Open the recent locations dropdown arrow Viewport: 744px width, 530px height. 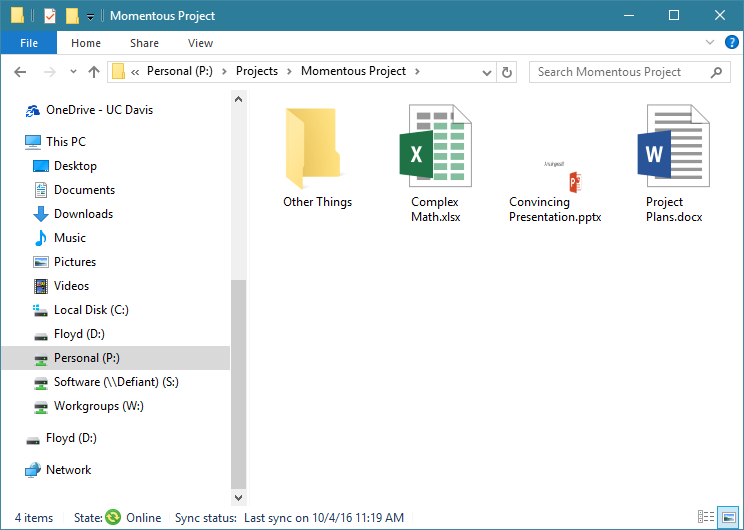tap(73, 72)
